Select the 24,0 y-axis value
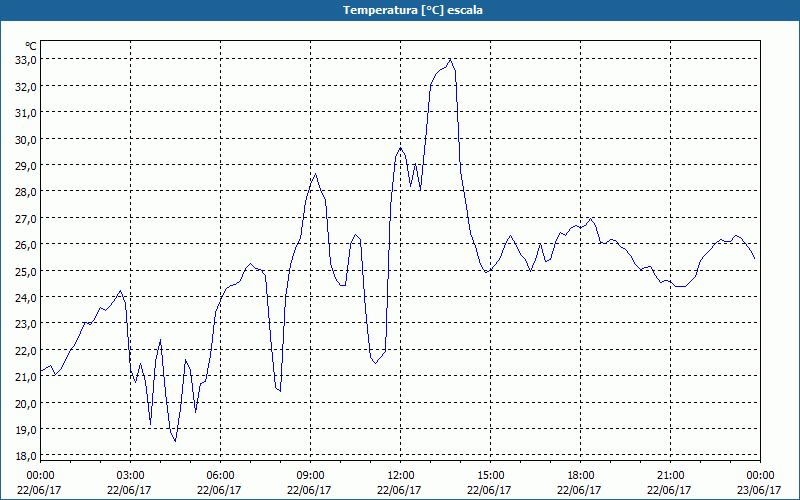This screenshot has height=500, width=800. [x=27, y=297]
